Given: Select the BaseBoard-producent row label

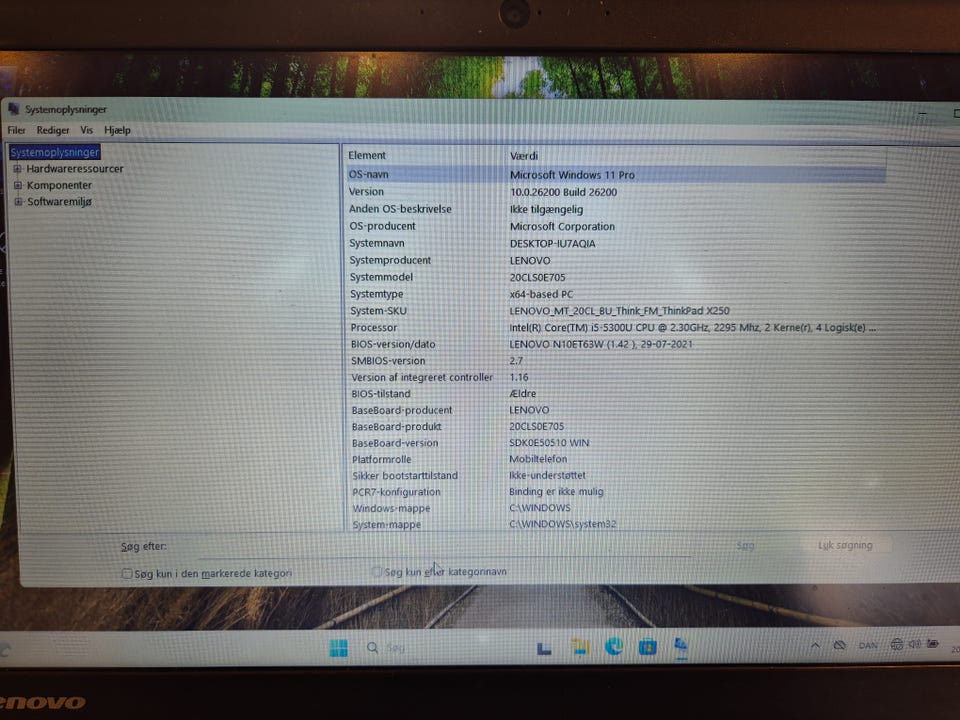Looking at the screenshot, I should [402, 410].
